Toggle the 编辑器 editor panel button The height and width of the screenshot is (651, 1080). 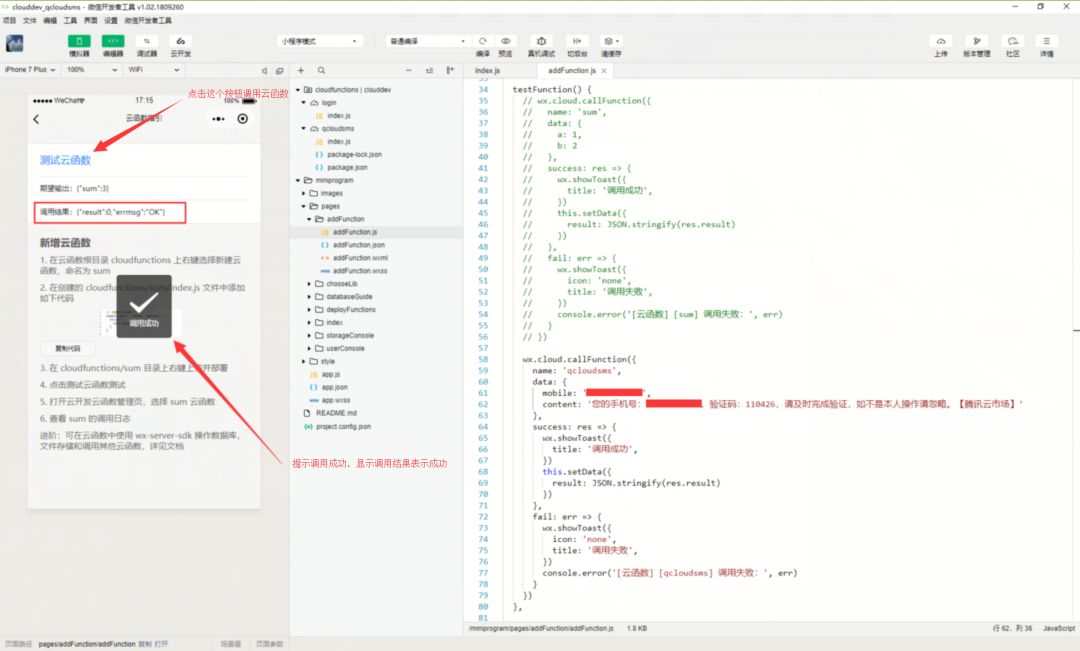(113, 41)
